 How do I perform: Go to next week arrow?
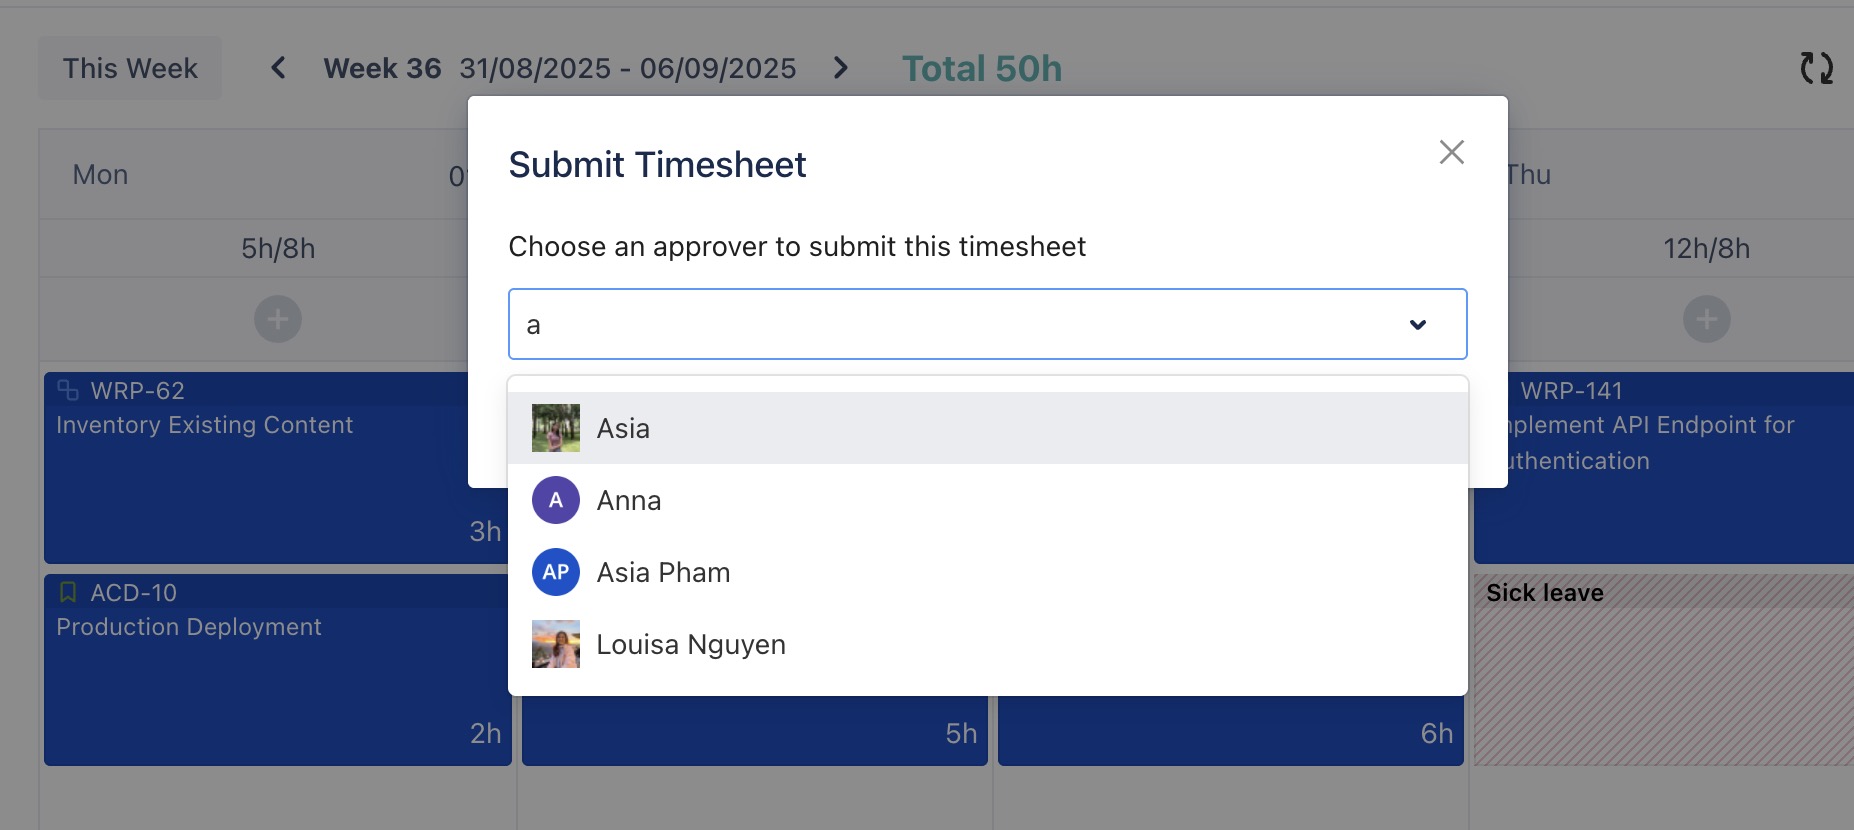[x=841, y=68]
